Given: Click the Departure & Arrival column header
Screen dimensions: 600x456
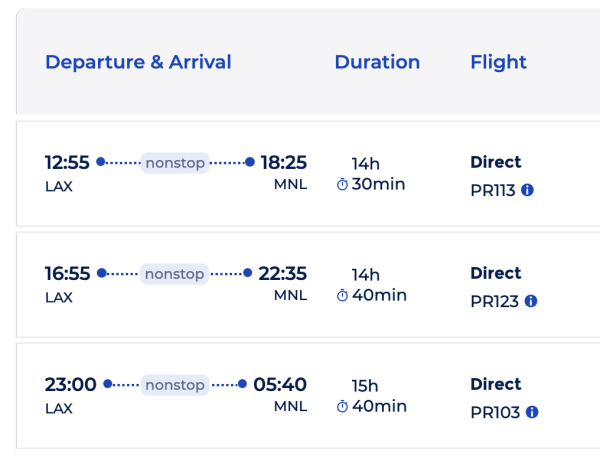Looking at the screenshot, I should [138, 62].
